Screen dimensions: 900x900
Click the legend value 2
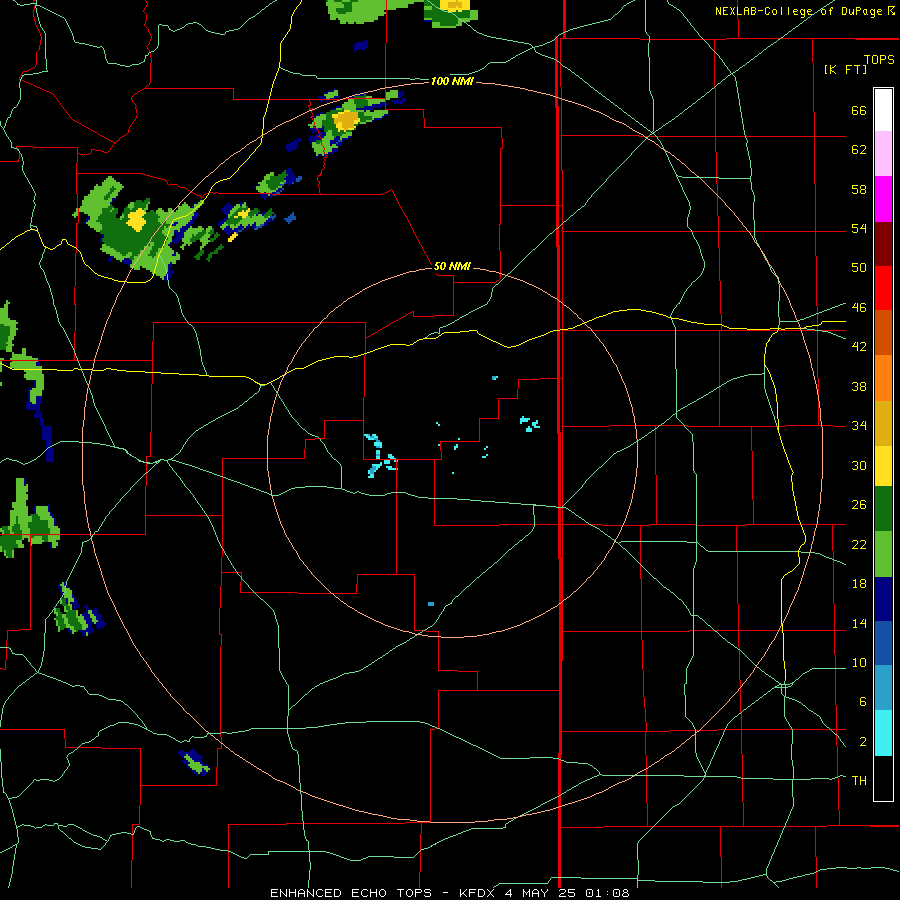[x=862, y=741]
